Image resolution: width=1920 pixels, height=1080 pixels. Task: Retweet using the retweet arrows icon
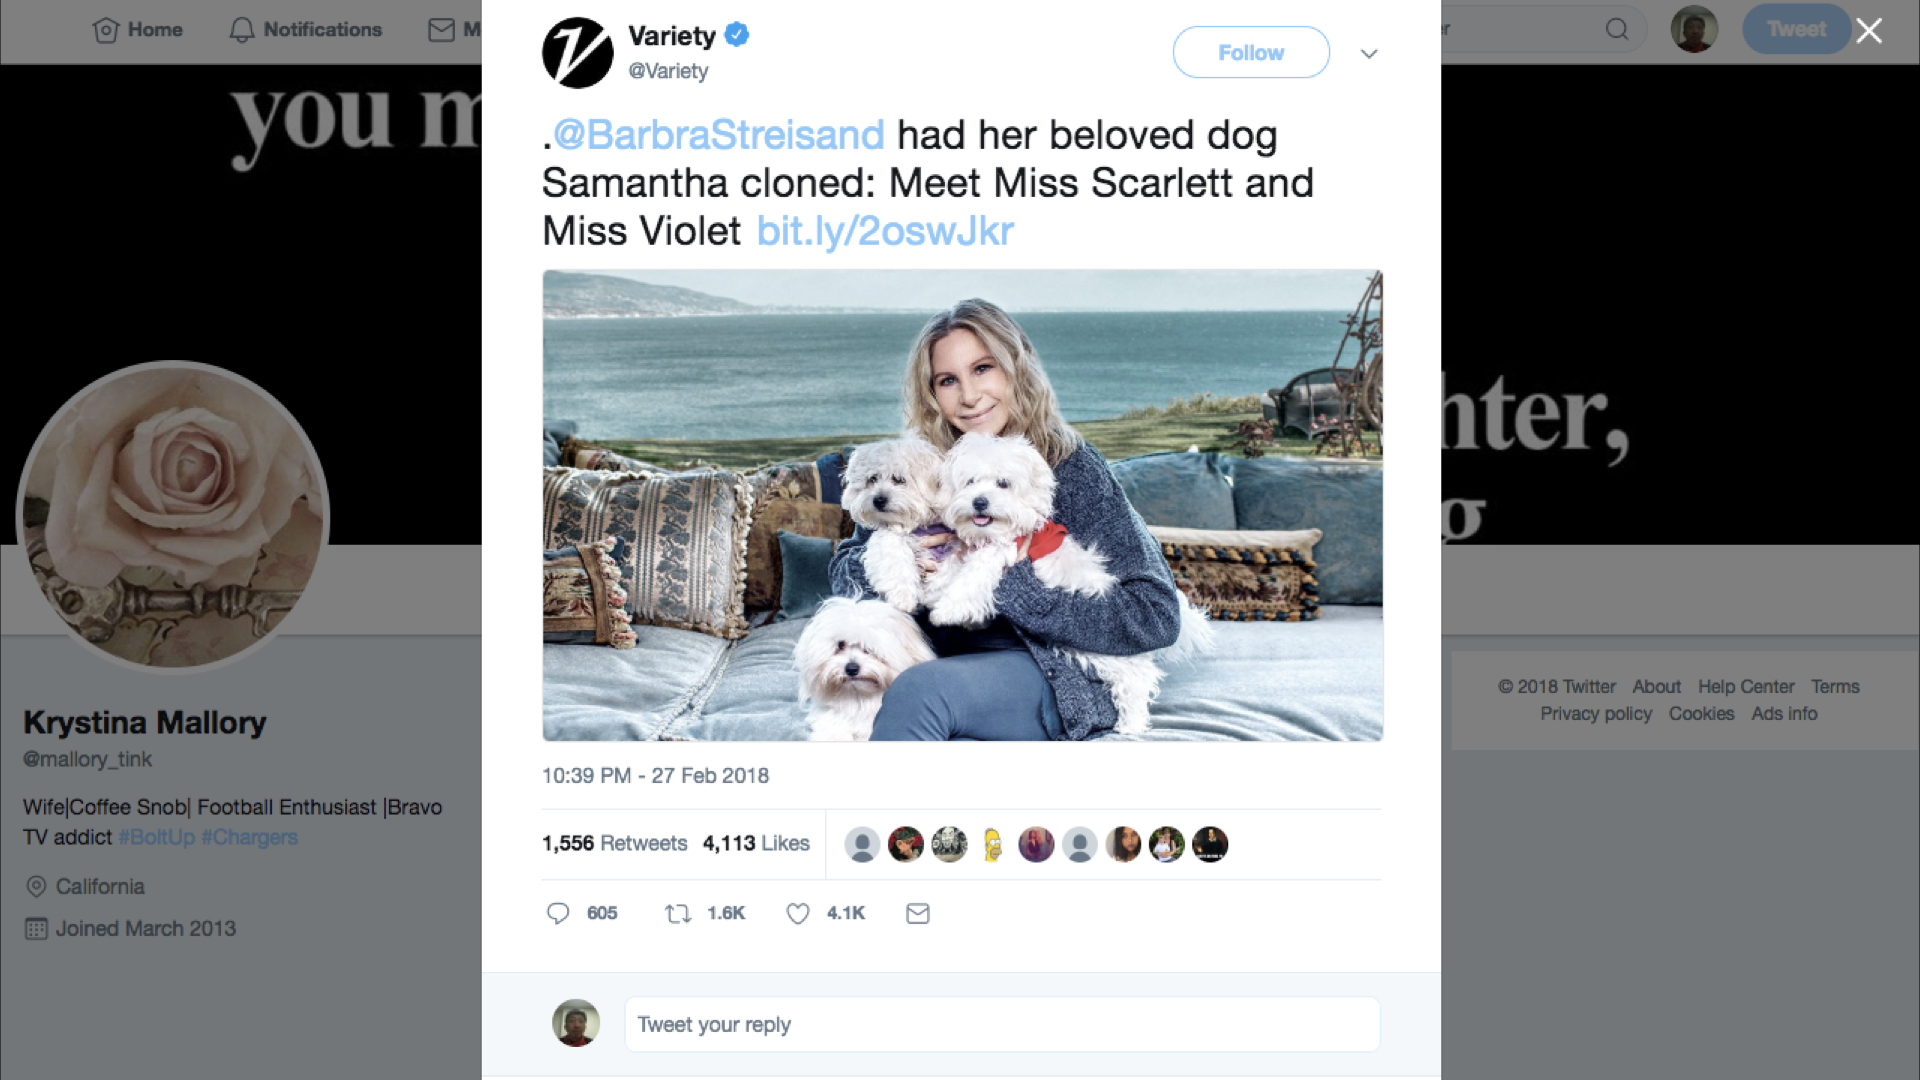678,913
